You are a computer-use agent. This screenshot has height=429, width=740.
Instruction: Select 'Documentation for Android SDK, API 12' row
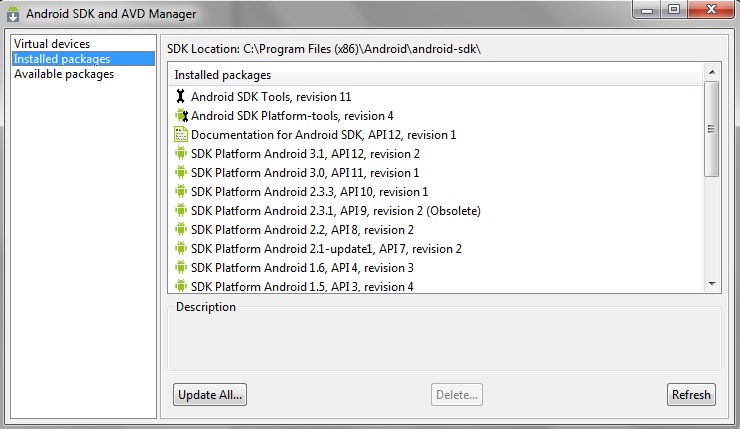[436, 135]
